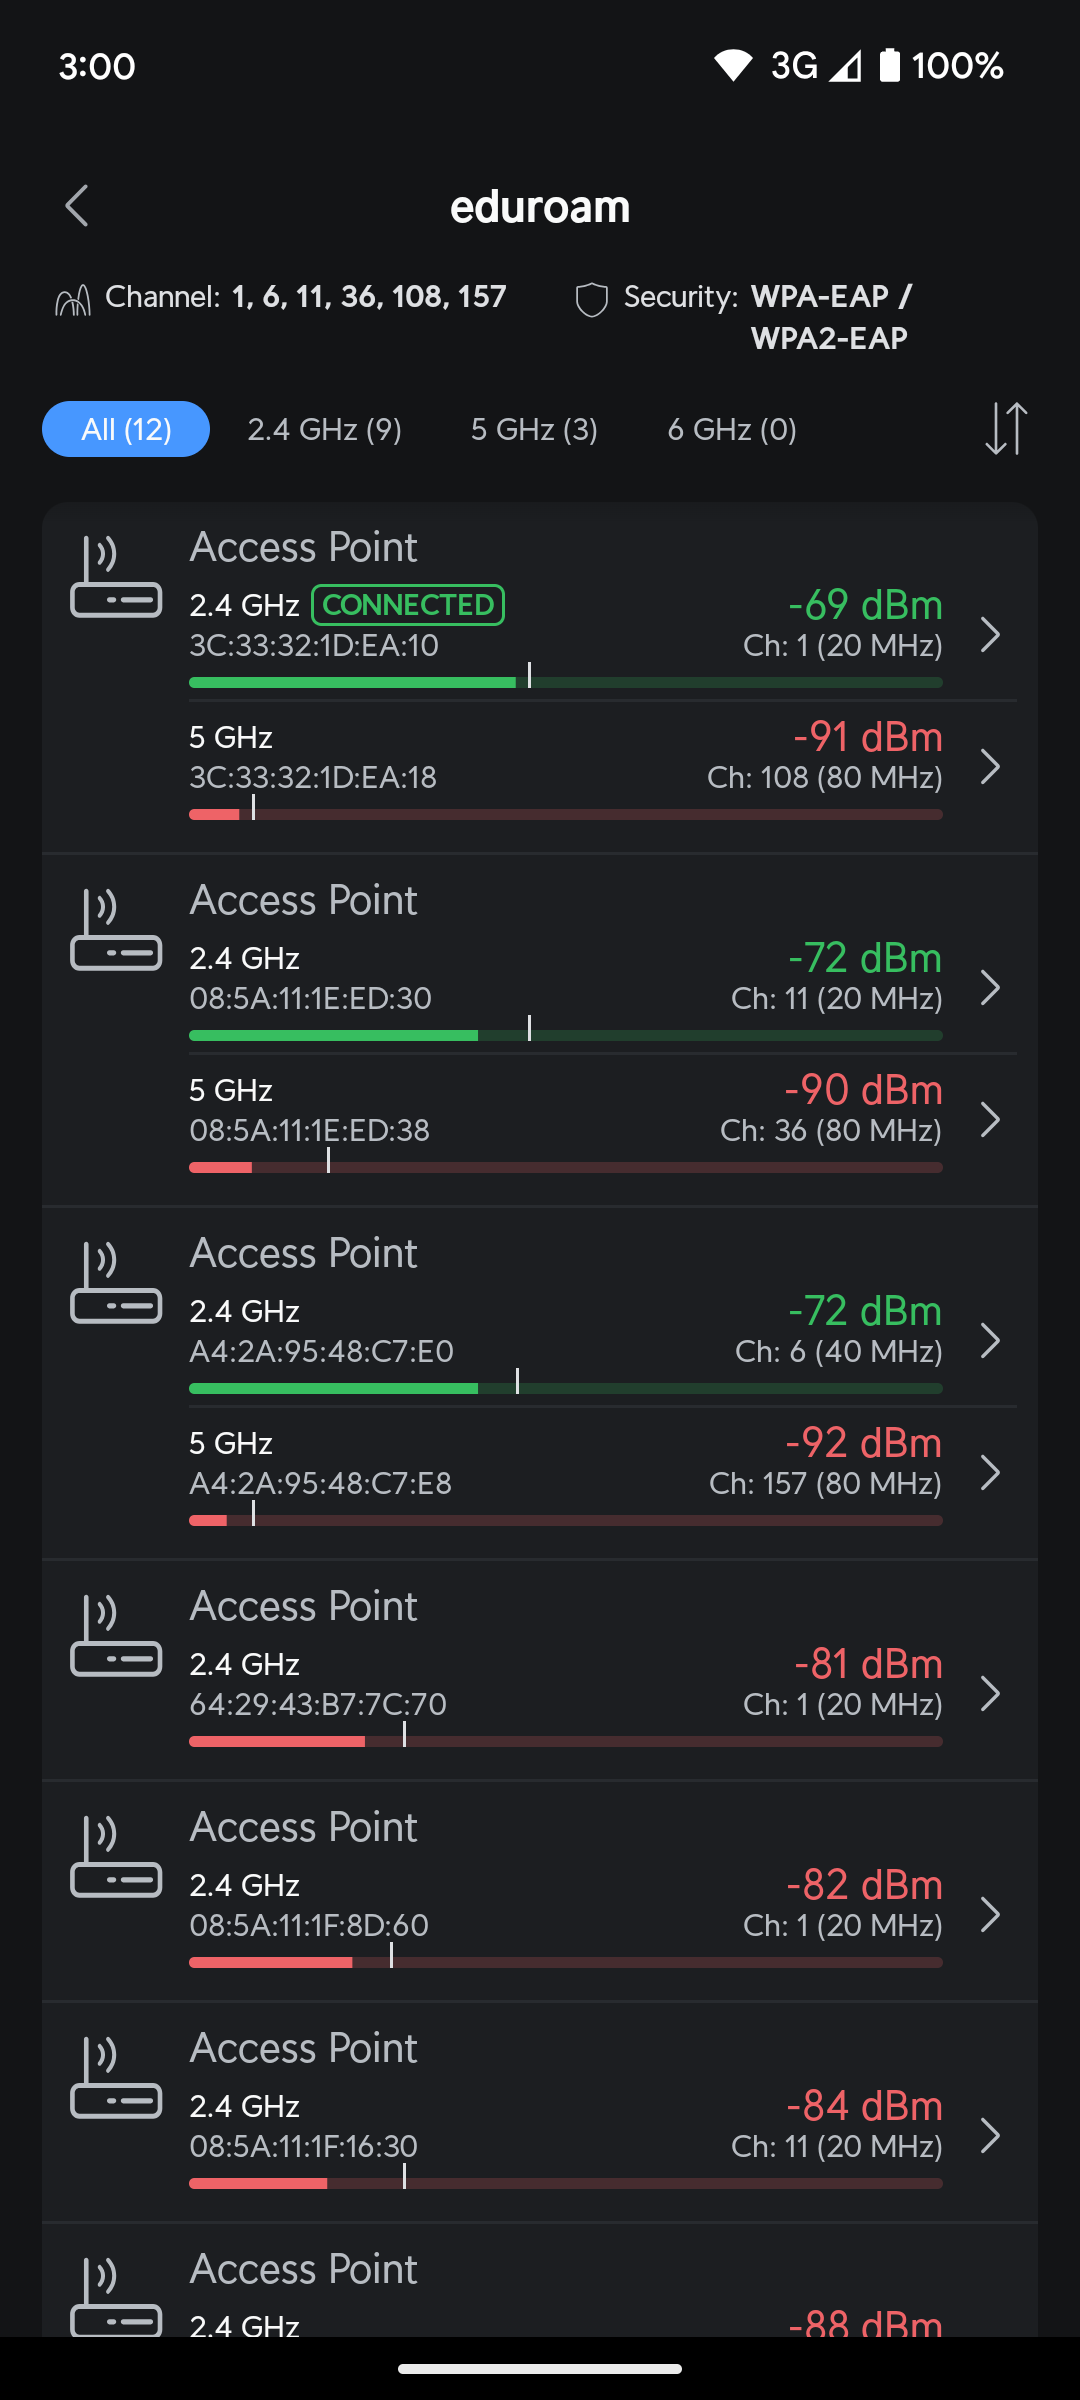Switch to the 5 GHz (3) tab
Image resolution: width=1080 pixels, height=2400 pixels.
point(534,429)
